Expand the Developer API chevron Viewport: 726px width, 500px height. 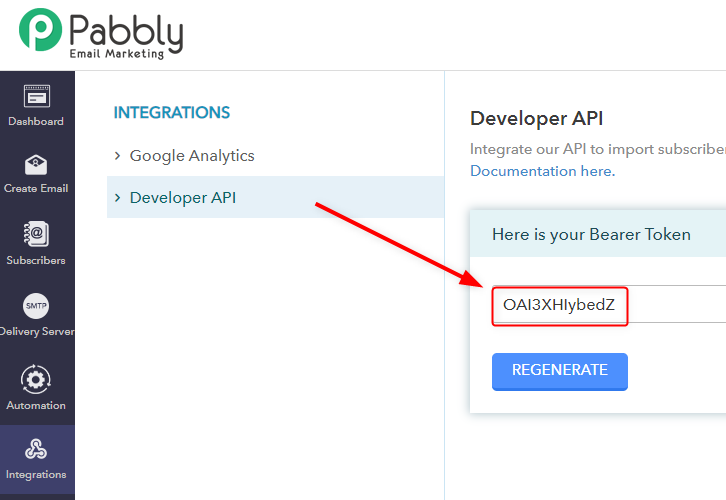click(118, 198)
